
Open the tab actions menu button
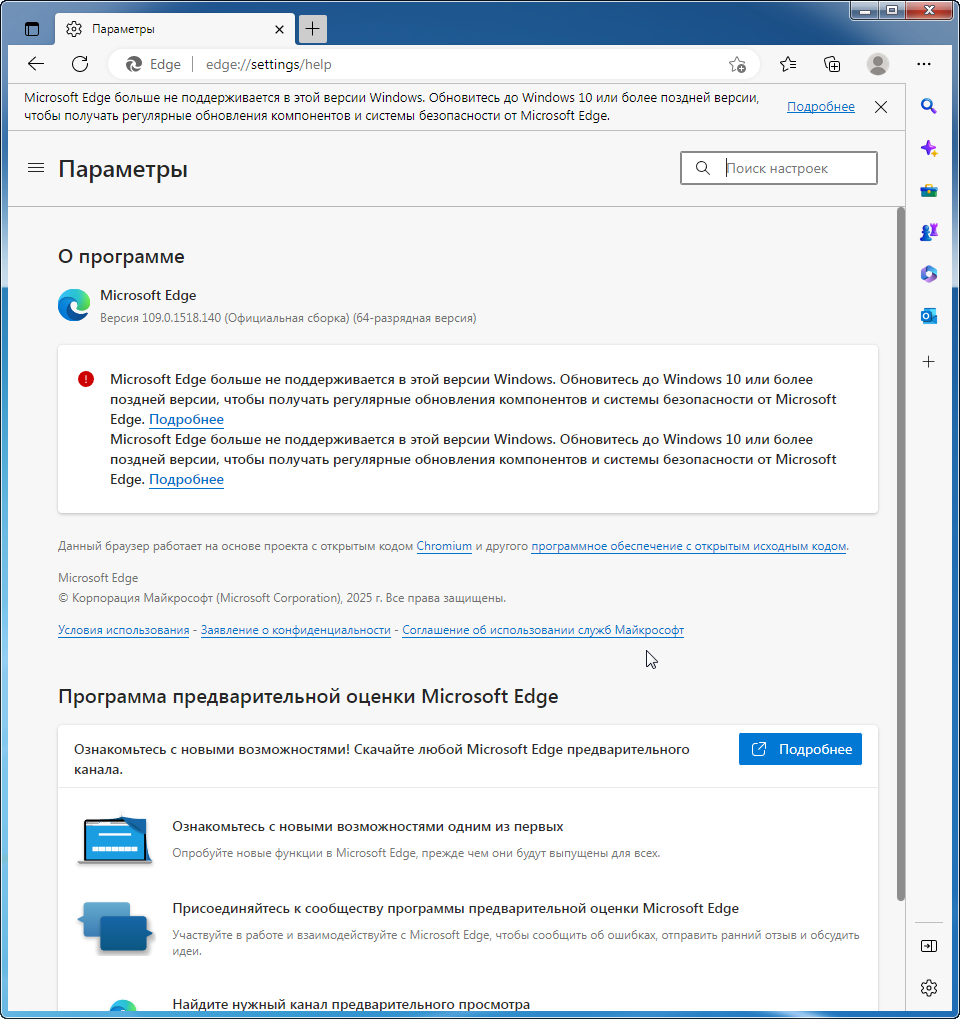coord(32,29)
